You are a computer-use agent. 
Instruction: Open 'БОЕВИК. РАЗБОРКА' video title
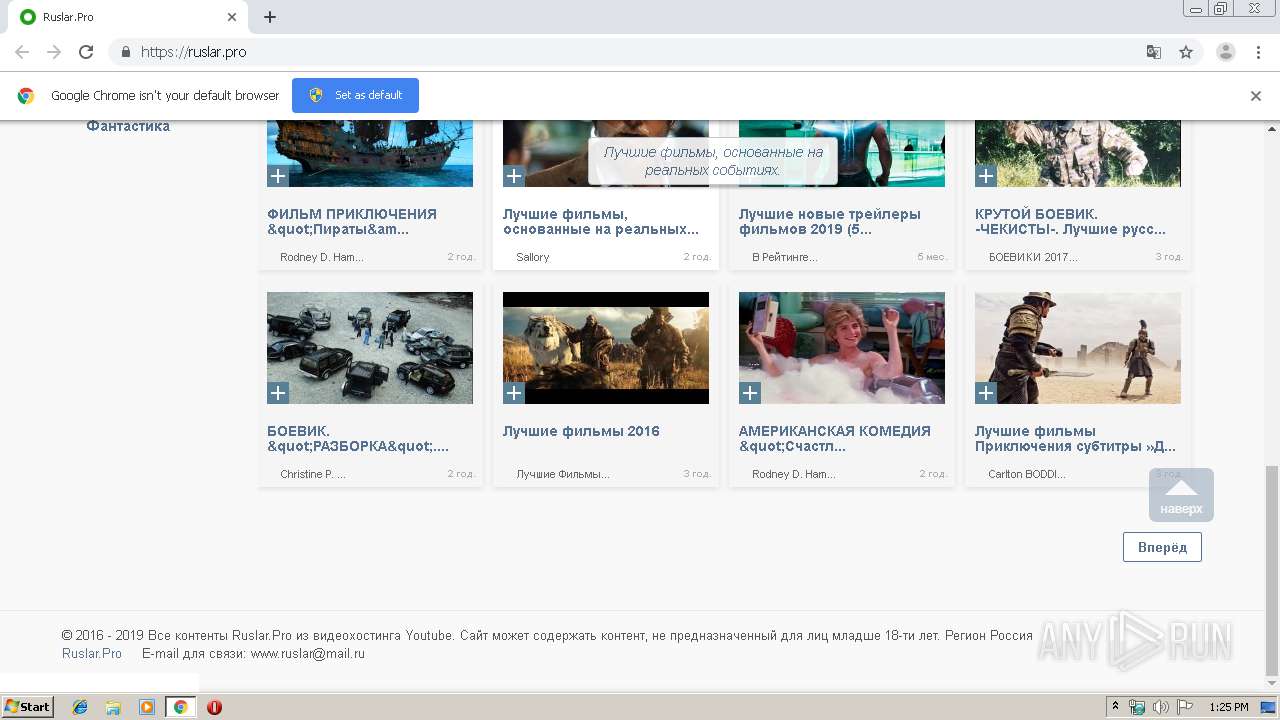358,438
